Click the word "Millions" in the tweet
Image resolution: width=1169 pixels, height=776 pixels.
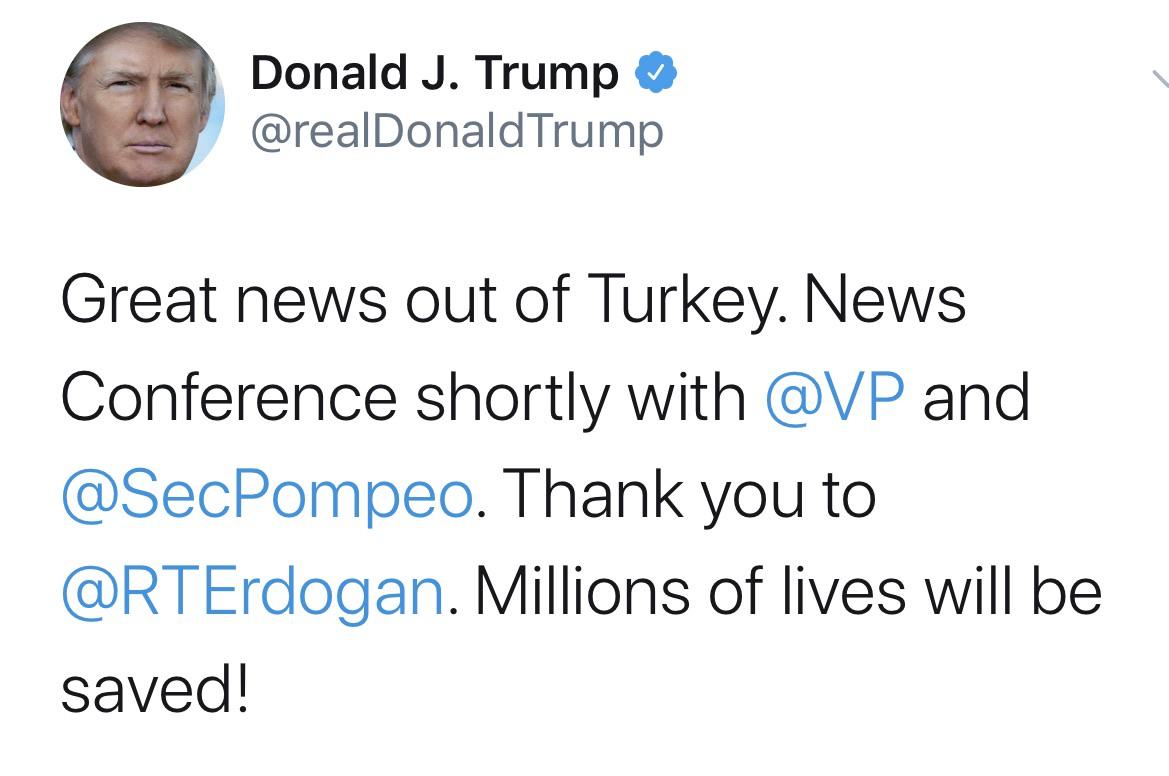[580, 591]
